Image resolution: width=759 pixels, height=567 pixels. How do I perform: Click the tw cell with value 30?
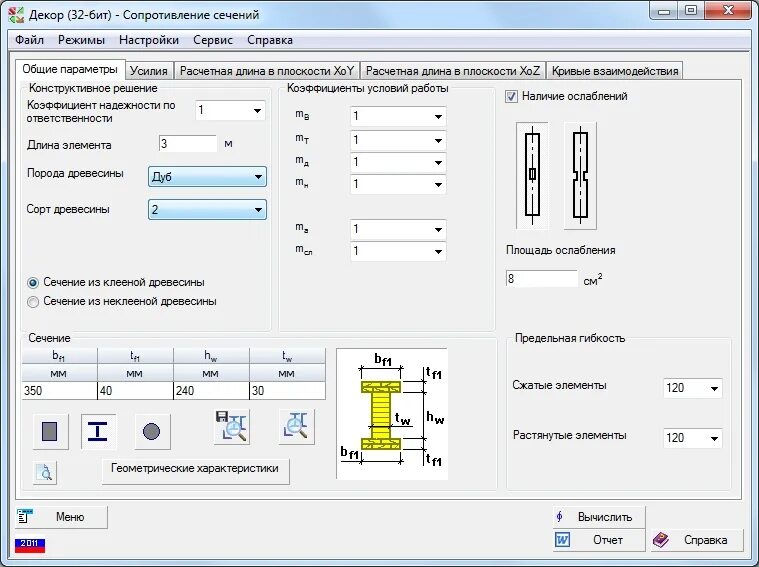click(x=288, y=391)
